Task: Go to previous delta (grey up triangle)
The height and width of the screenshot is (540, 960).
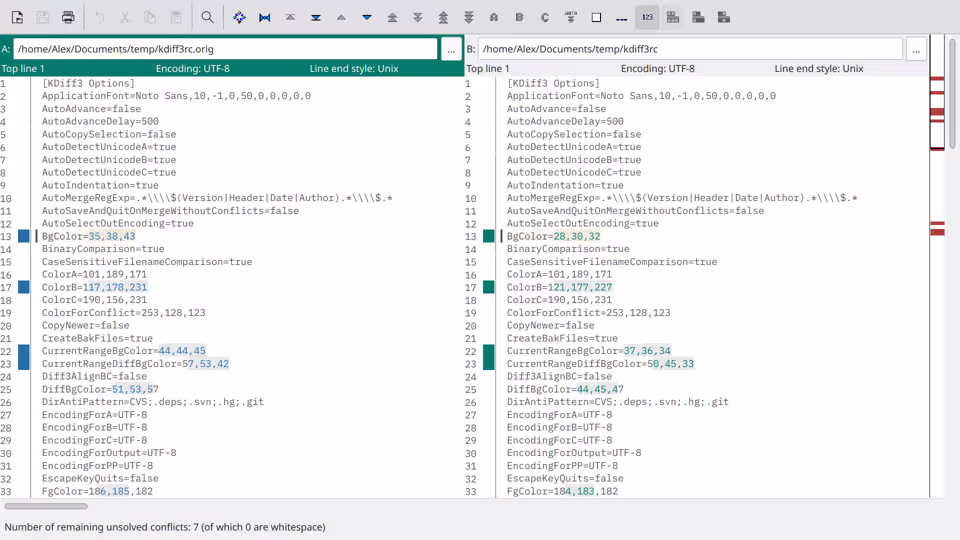Action: coord(341,18)
